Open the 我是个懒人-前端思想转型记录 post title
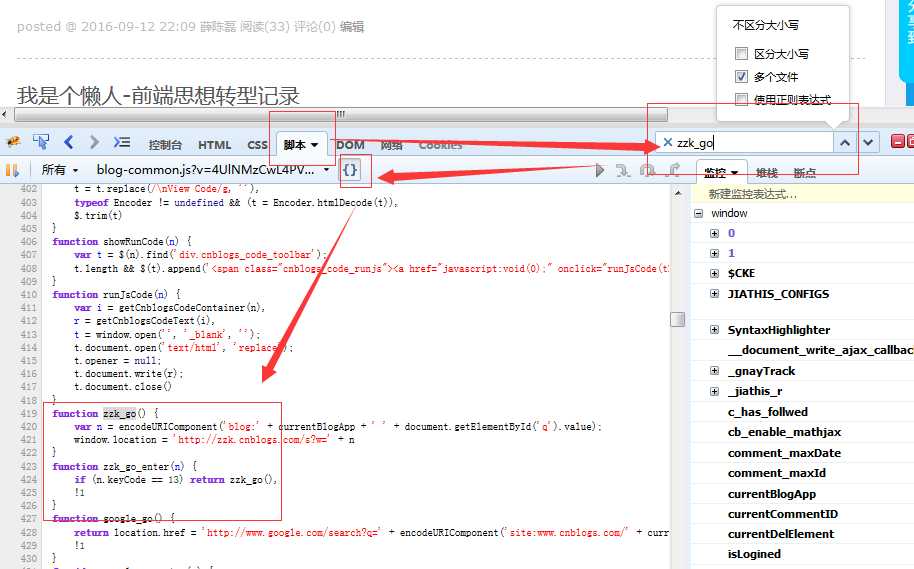Image resolution: width=914 pixels, height=569 pixels. pyautogui.click(x=158, y=95)
